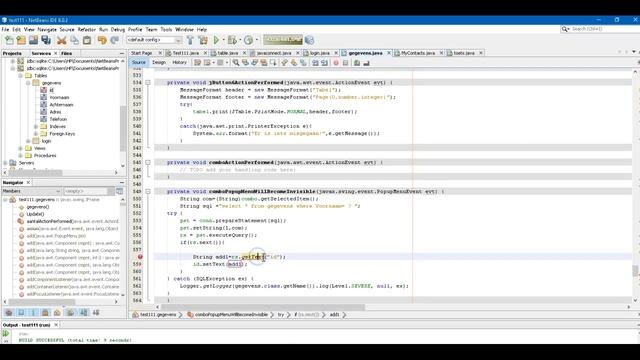Toggle Show Inherited Members in Navigator
The width and height of the screenshot is (640, 360).
pyautogui.click(x=9, y=313)
